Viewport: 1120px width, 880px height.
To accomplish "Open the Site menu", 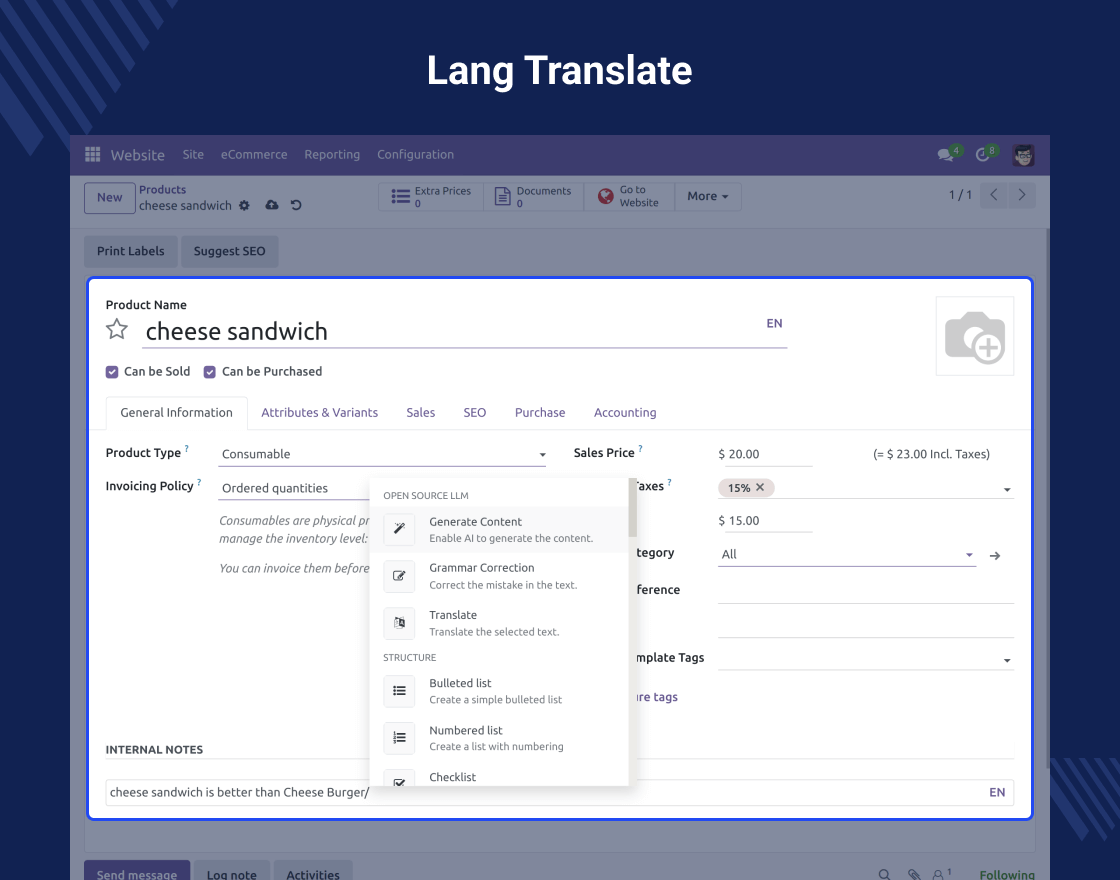I will click(193, 154).
